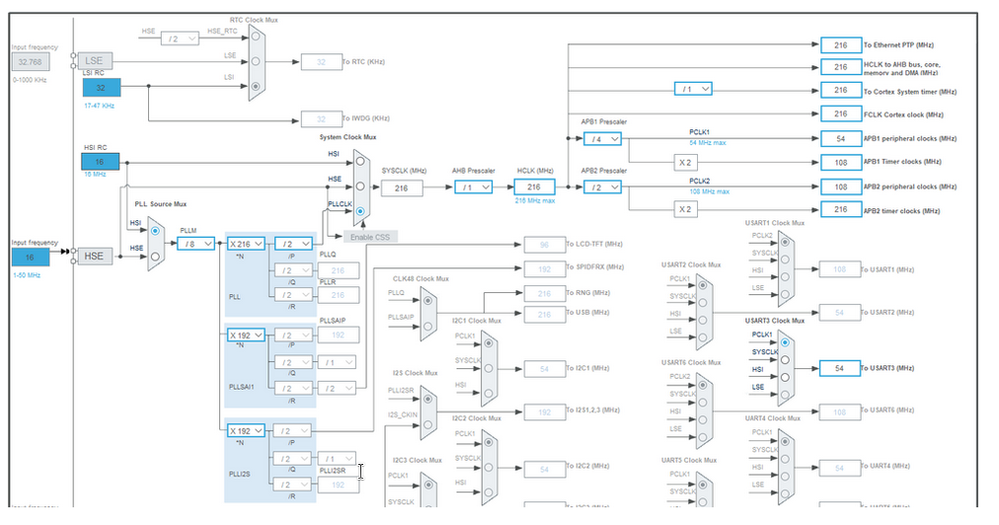Click To Cortex System timer 216 value
This screenshot has width=999, height=525.
841,90
